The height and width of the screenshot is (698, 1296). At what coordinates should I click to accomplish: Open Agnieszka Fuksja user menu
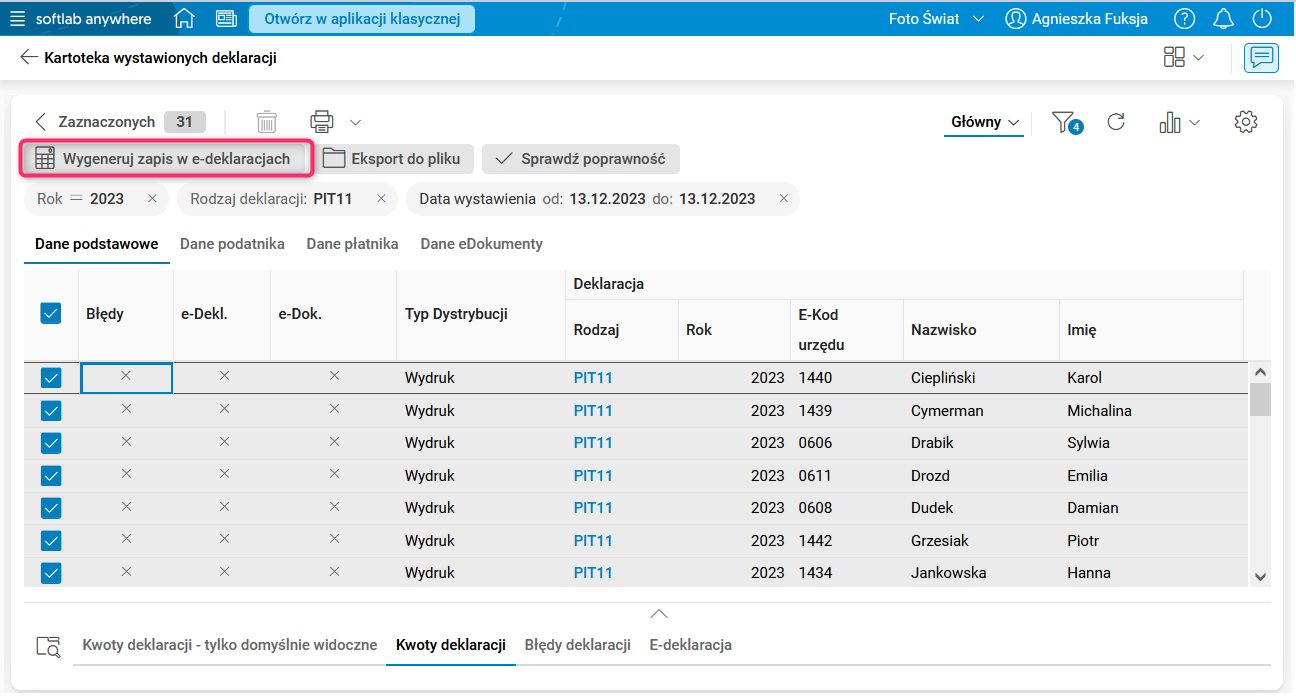(1077, 19)
